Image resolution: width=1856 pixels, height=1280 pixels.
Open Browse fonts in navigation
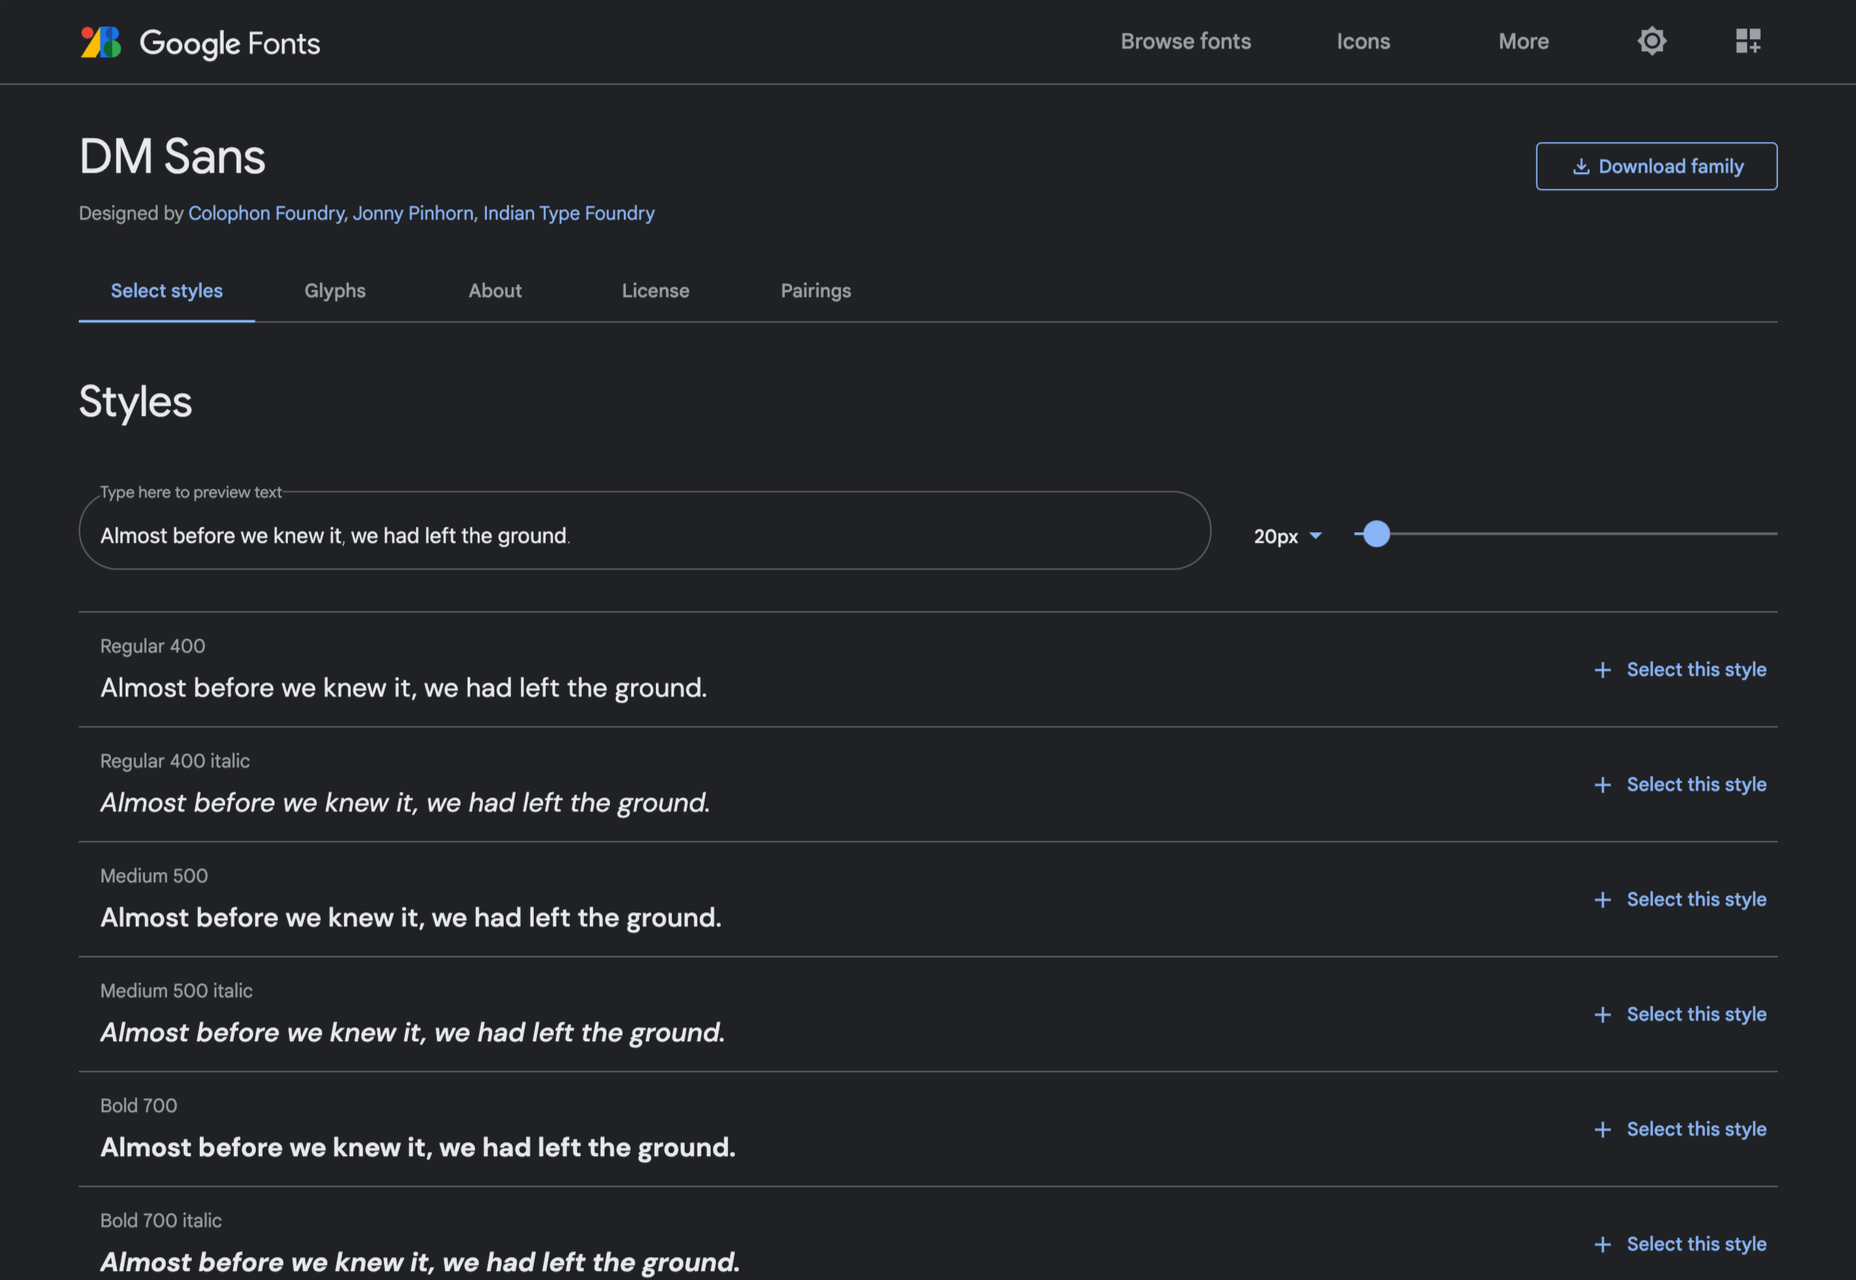tap(1185, 41)
